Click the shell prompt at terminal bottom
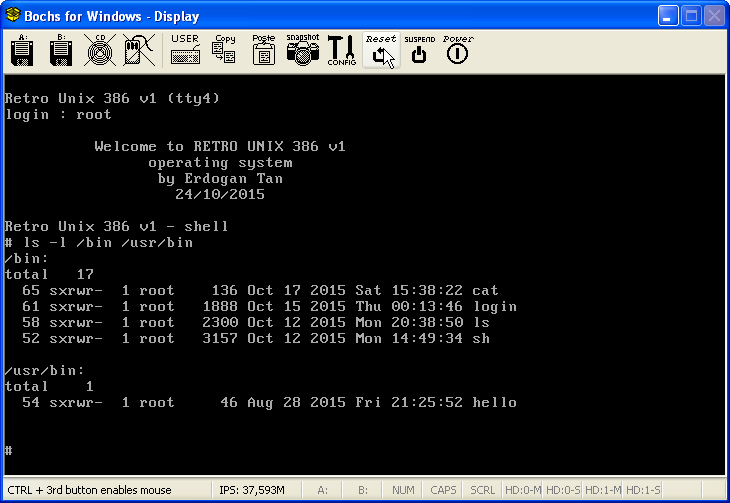 tap(9, 451)
